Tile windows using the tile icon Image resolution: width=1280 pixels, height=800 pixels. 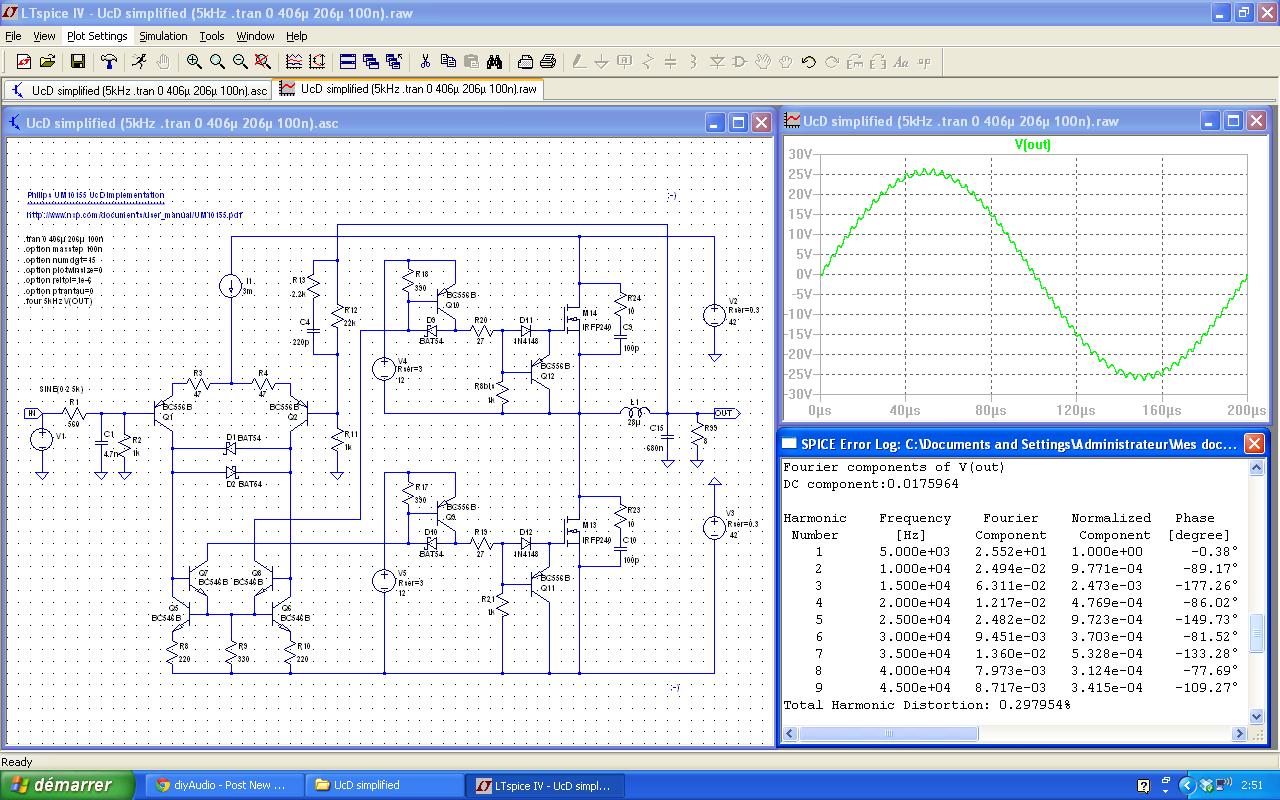[x=348, y=62]
